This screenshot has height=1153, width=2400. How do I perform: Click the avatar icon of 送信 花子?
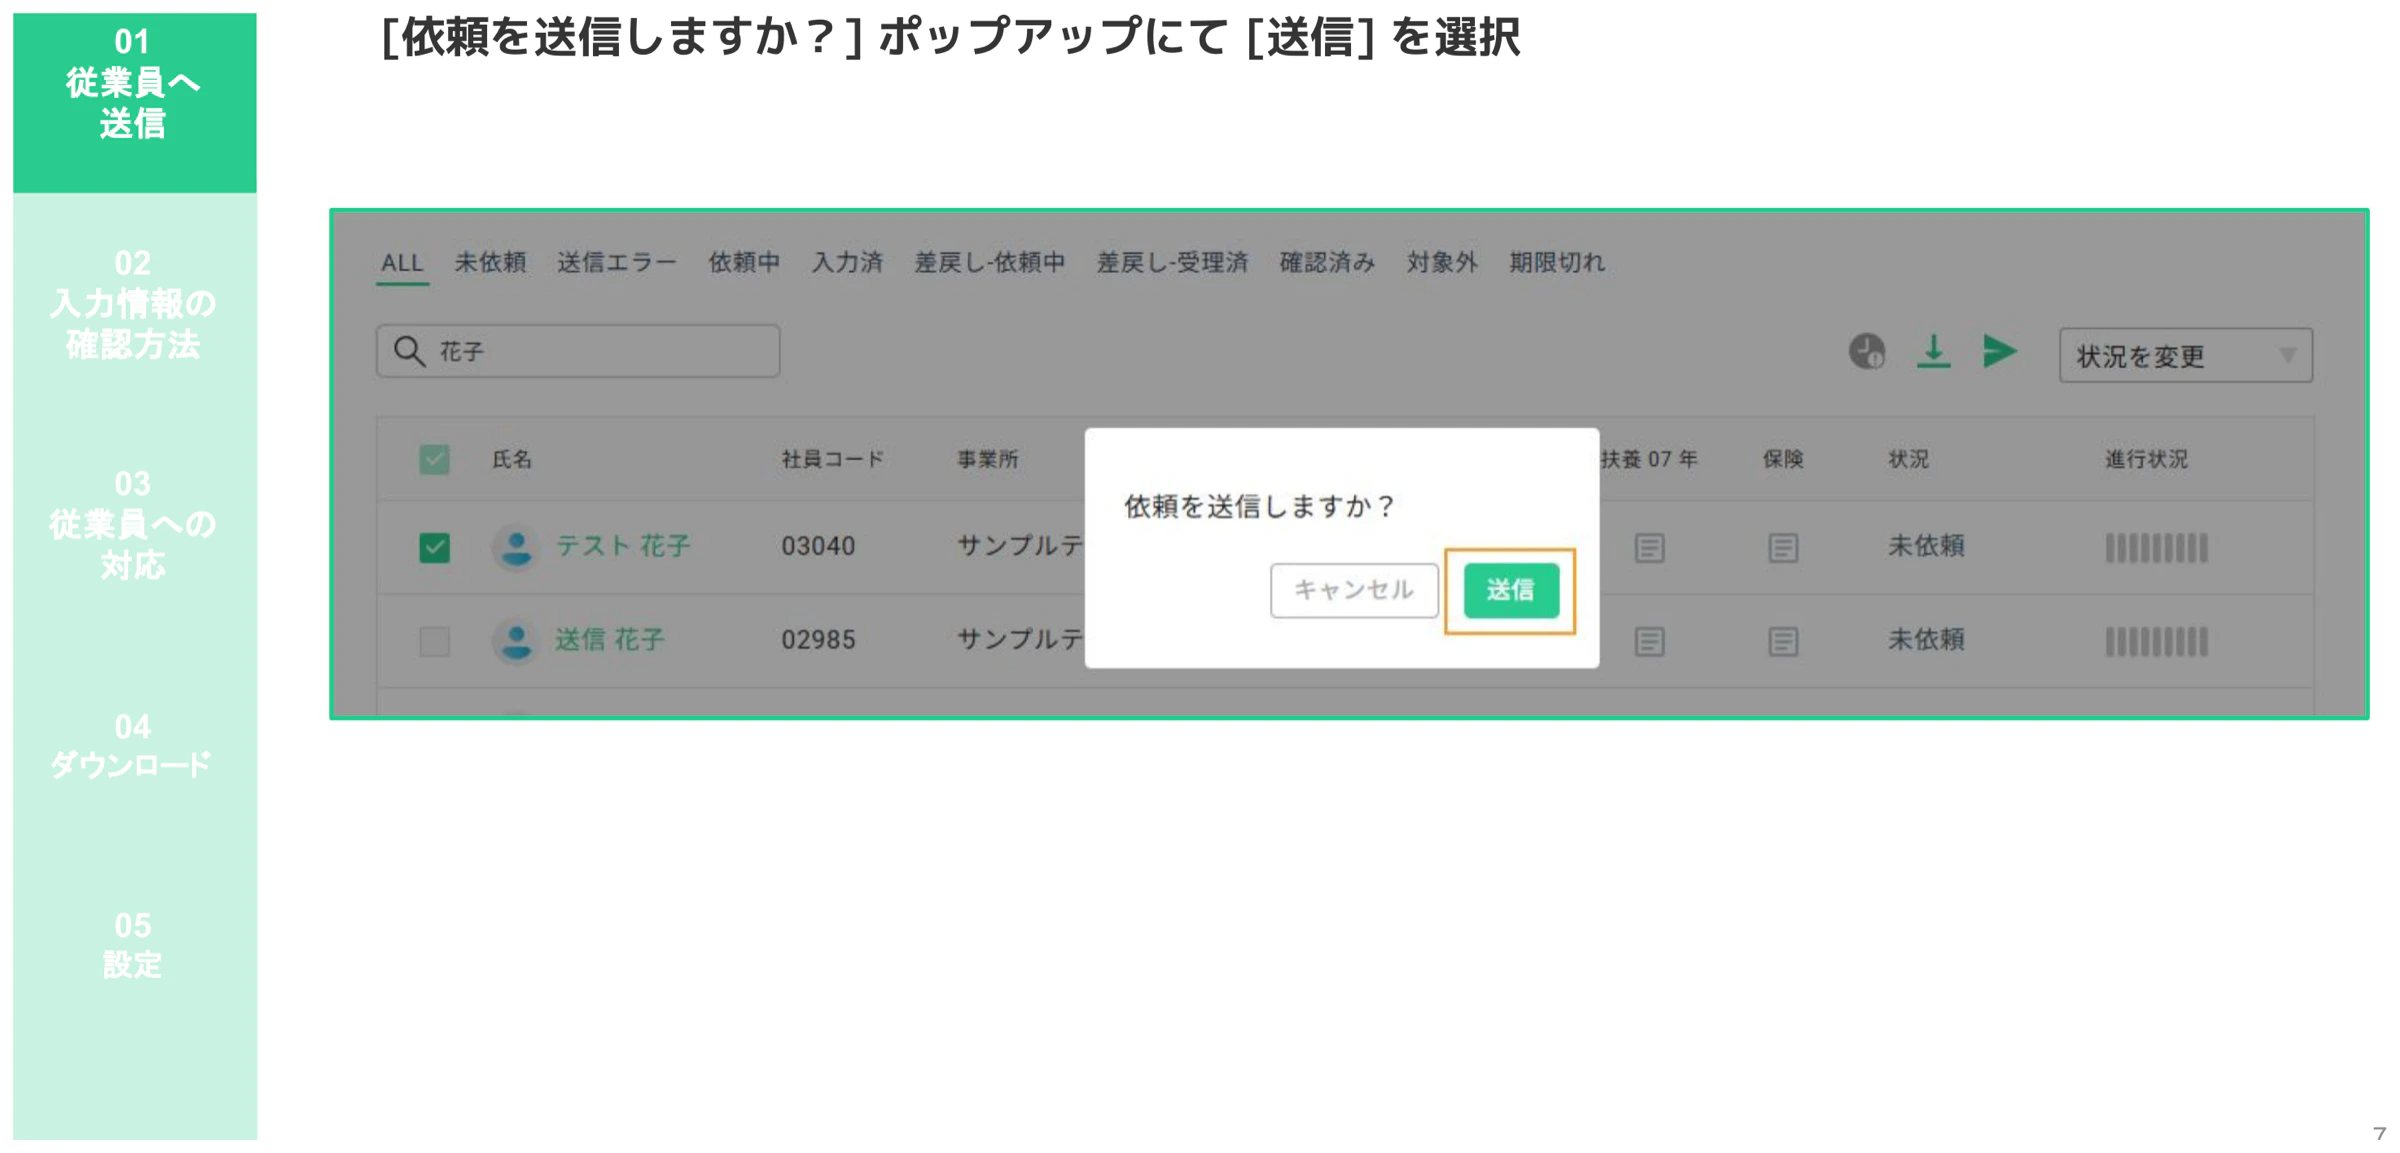[516, 640]
